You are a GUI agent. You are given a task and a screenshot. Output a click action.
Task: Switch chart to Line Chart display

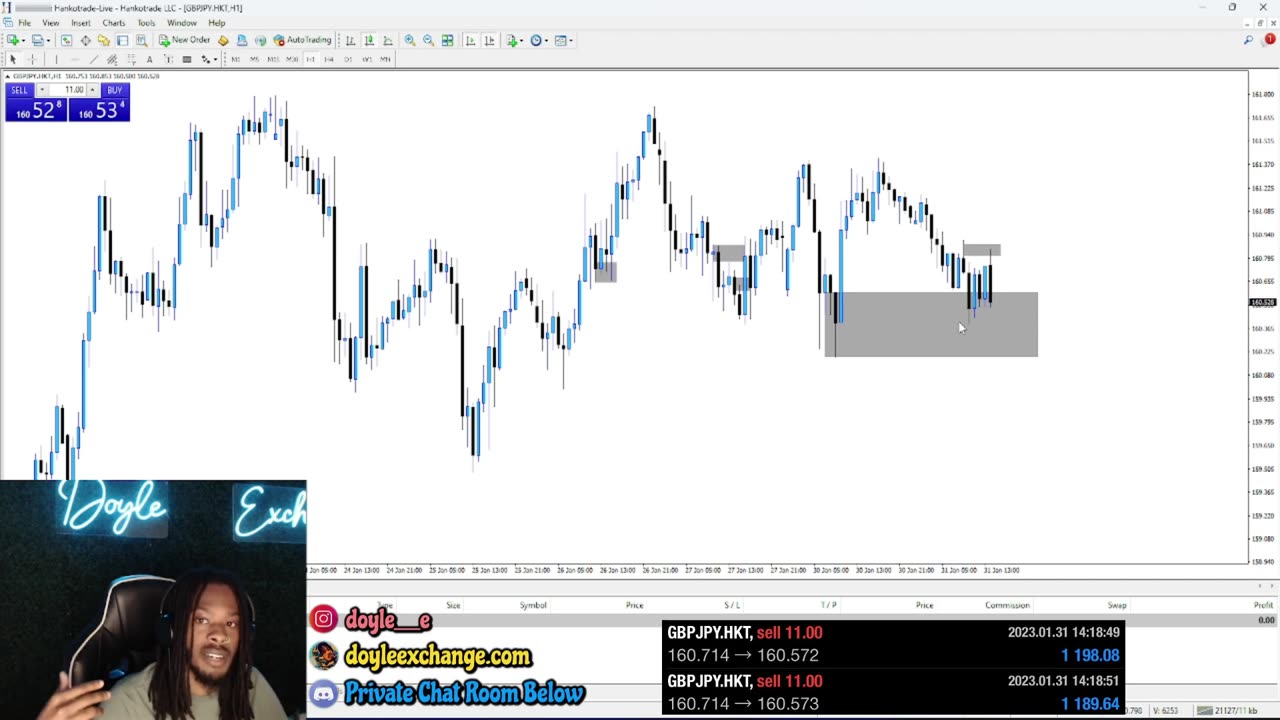tap(388, 40)
